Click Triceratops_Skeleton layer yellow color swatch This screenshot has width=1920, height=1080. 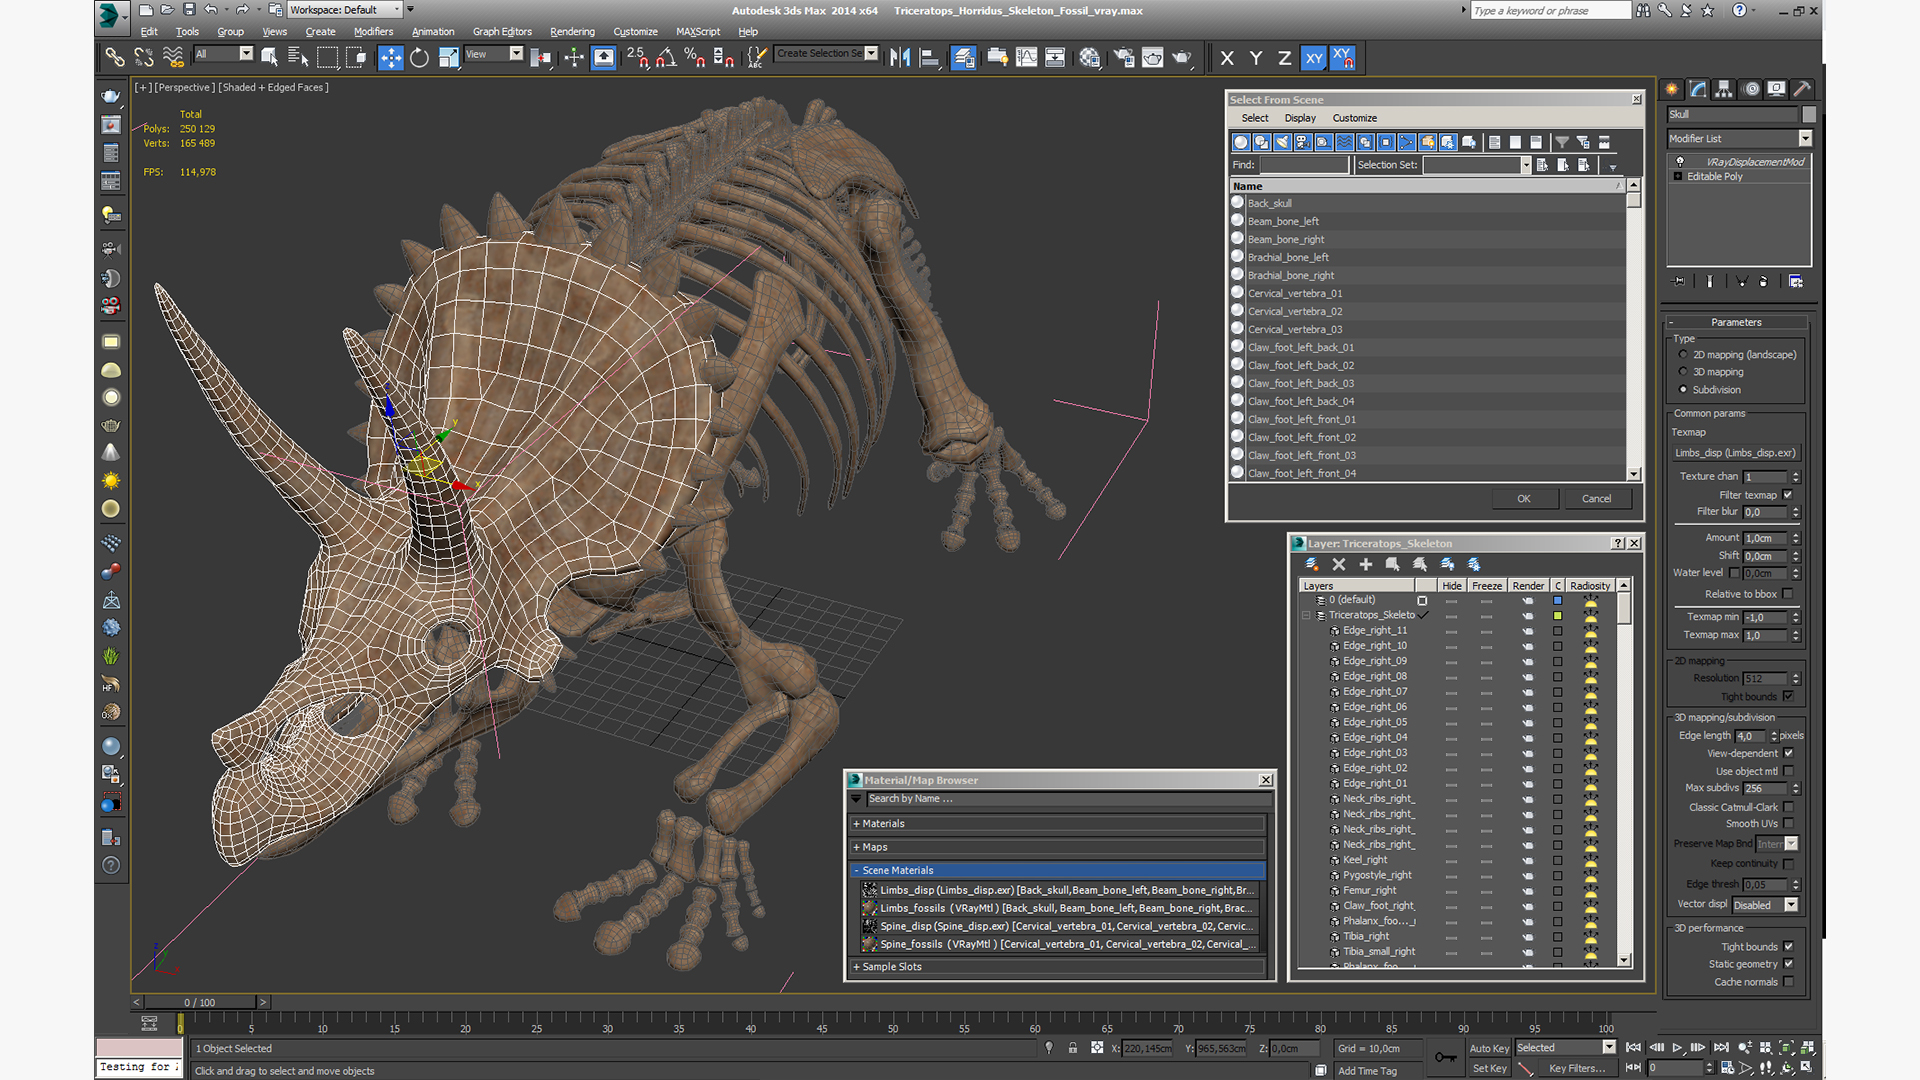[1557, 615]
